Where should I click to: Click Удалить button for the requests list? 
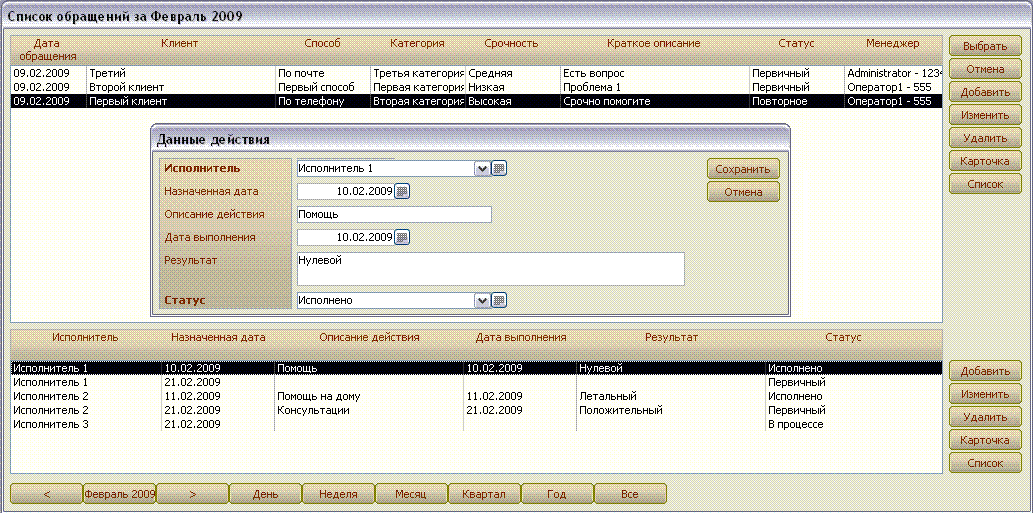[985, 138]
